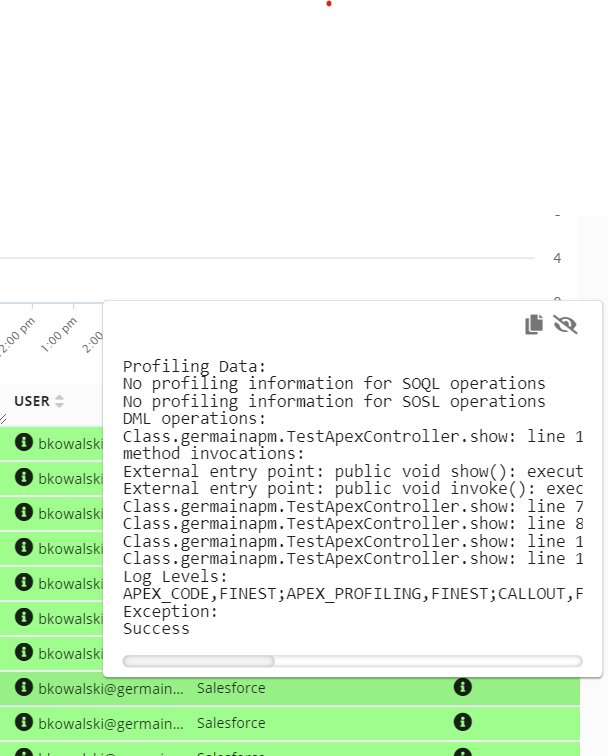Click the sort arrows beside USER header
The width and height of the screenshot is (608, 756).
[x=59, y=401]
